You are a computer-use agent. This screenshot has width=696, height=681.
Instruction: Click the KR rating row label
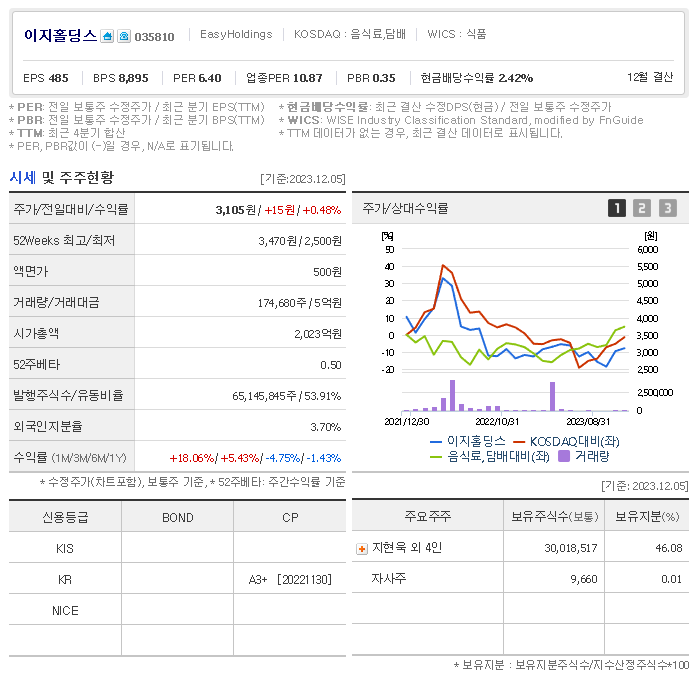tap(65, 580)
